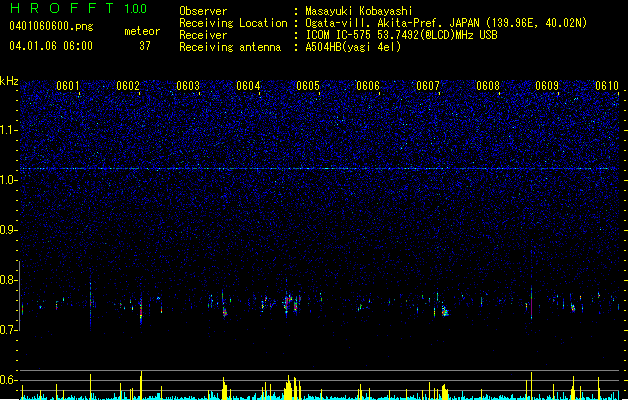The image size is (629, 400).
Task: Click observer name Masayuki Kobayashi
Action: (x=359, y=11)
